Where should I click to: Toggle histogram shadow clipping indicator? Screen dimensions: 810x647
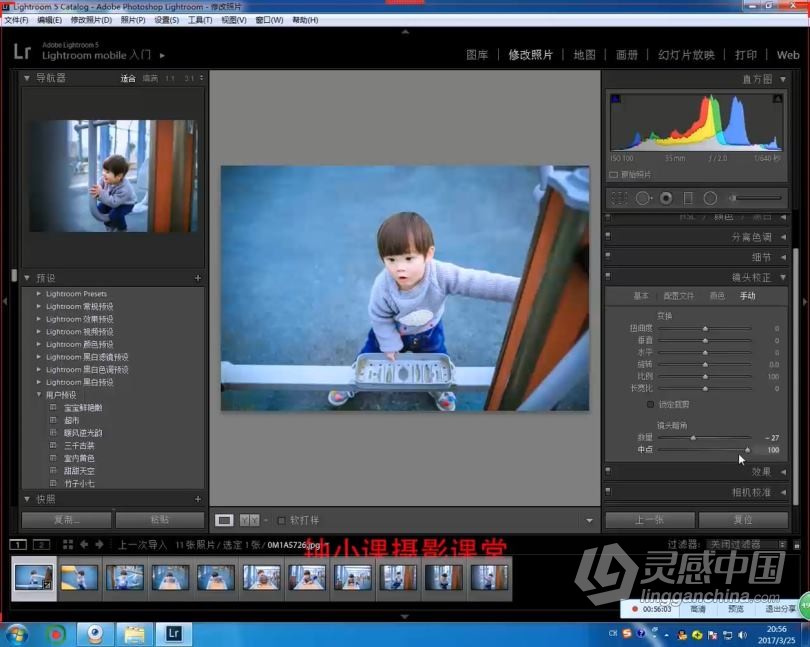click(616, 98)
